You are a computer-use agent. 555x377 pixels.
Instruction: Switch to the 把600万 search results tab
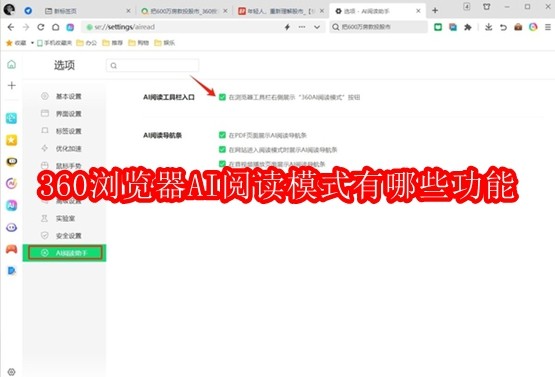(x=184, y=11)
